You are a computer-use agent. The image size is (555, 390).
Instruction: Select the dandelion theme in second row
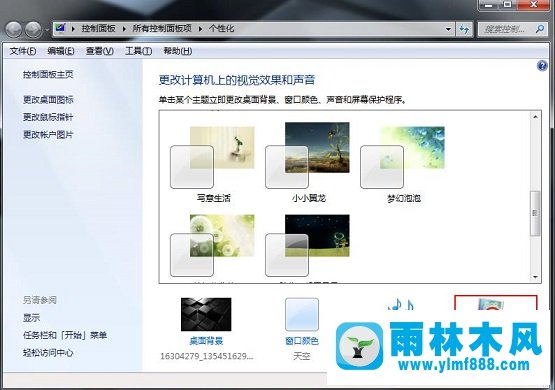tap(213, 246)
